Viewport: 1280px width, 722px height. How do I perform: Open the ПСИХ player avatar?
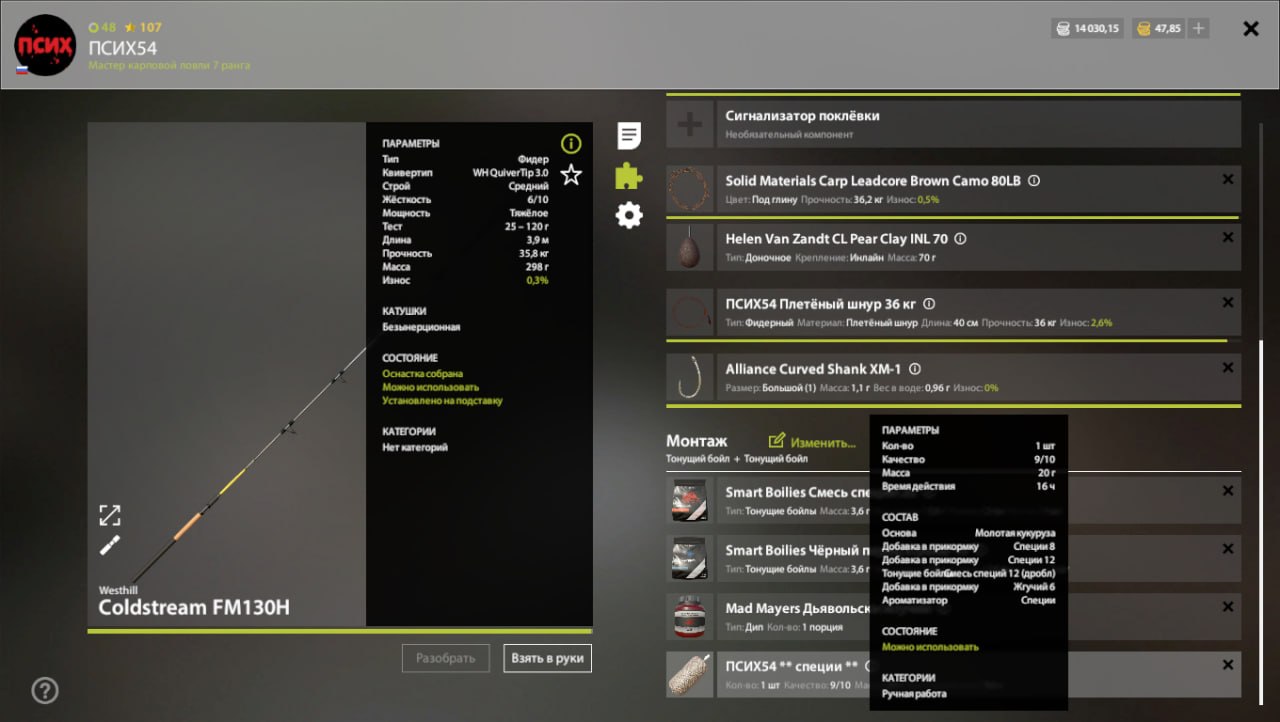[x=45, y=45]
